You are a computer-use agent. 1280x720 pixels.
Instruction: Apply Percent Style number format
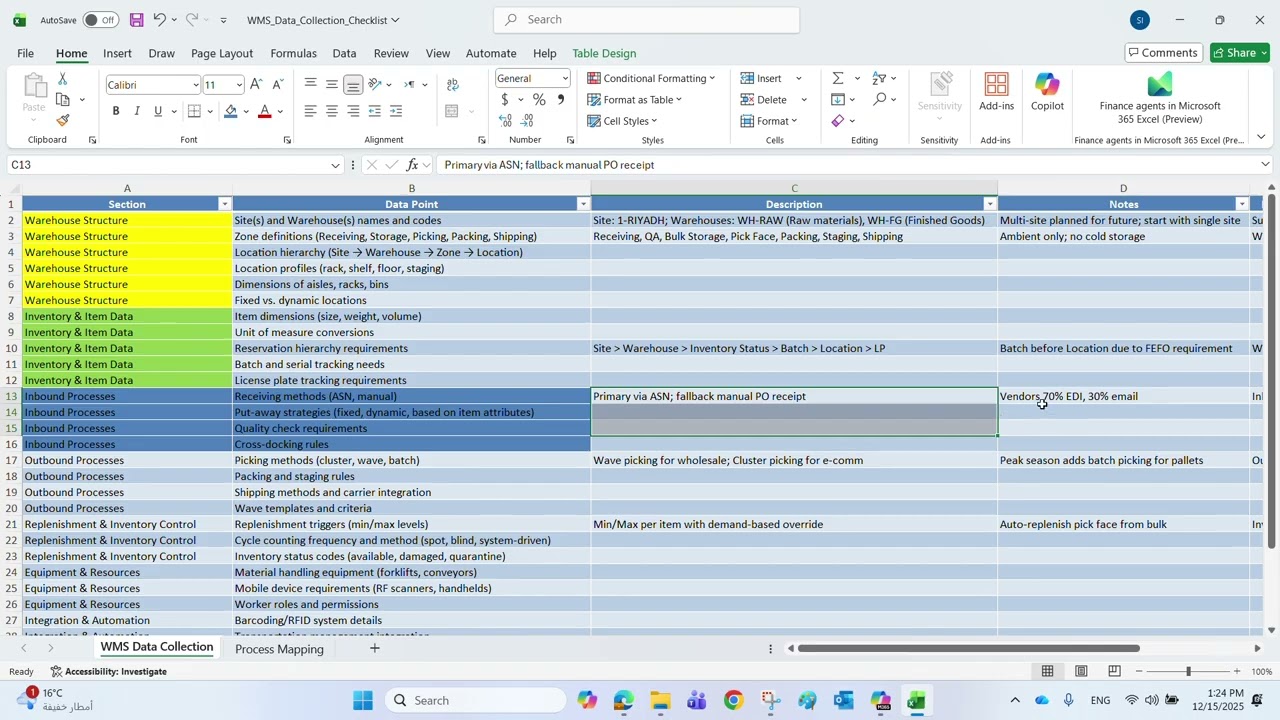pyautogui.click(x=539, y=100)
